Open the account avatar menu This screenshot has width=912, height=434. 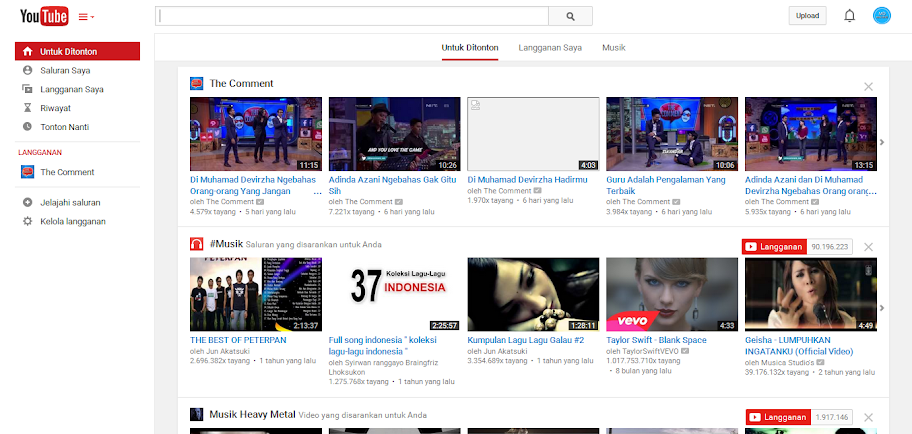tap(882, 16)
